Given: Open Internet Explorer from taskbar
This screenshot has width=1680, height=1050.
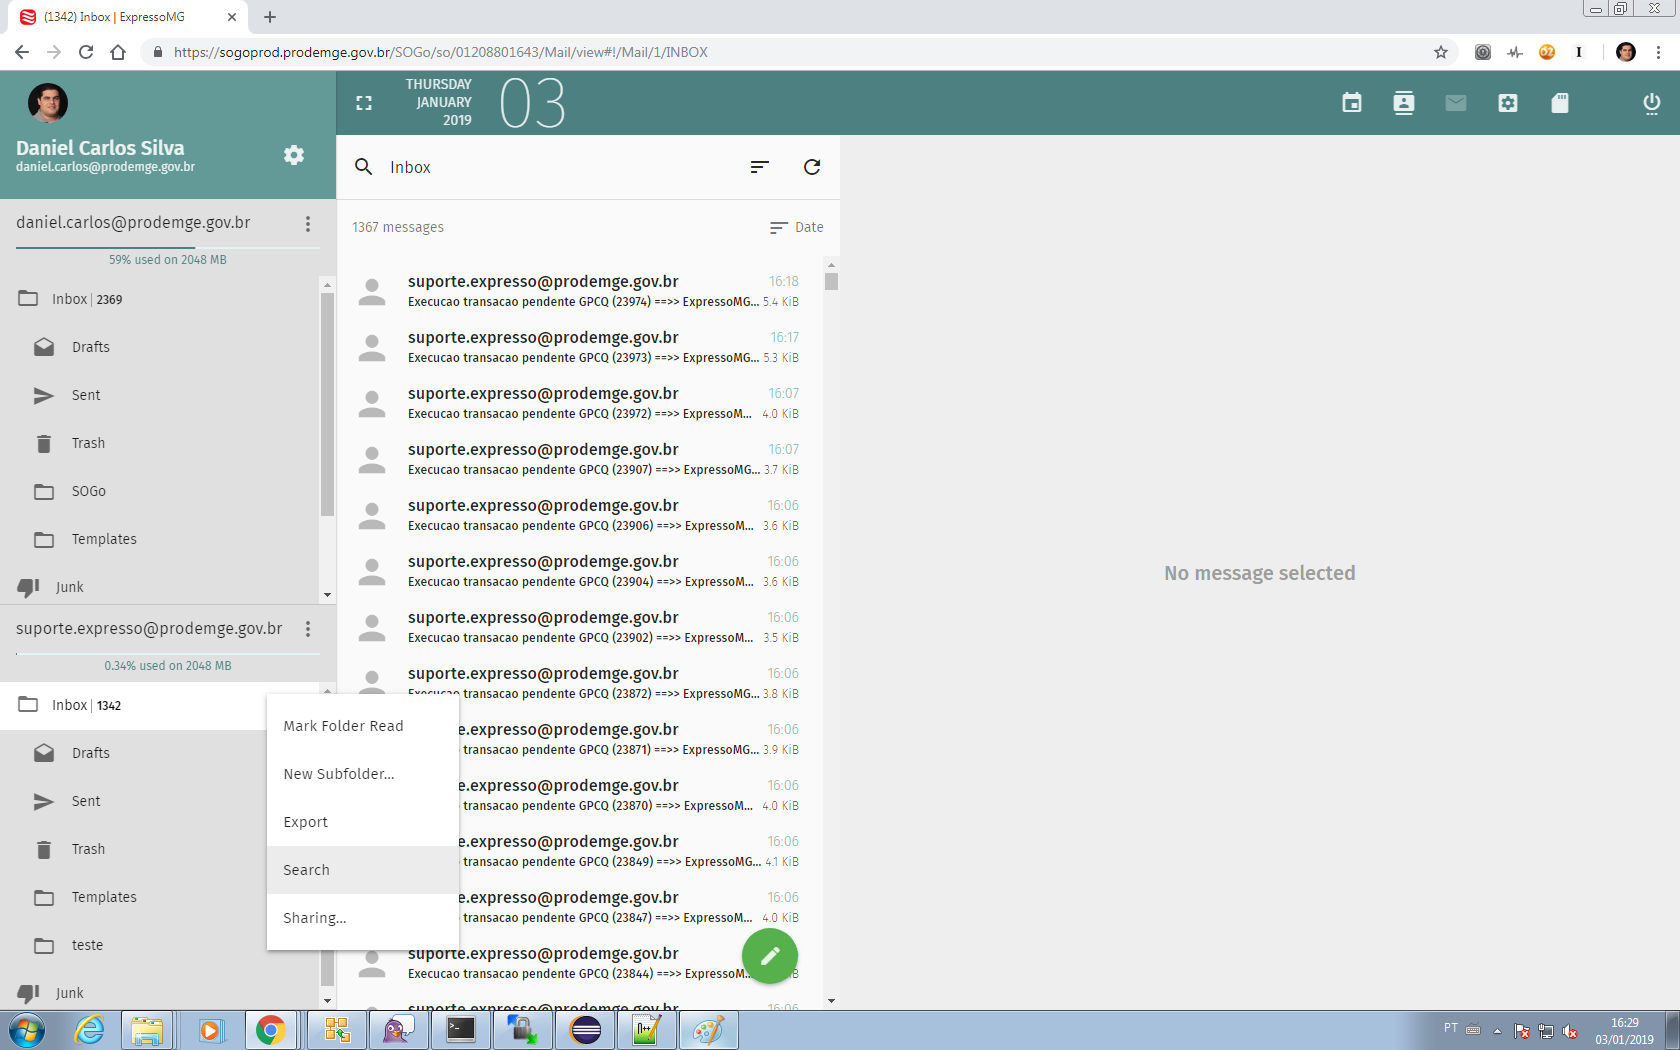Looking at the screenshot, I should tap(89, 1030).
